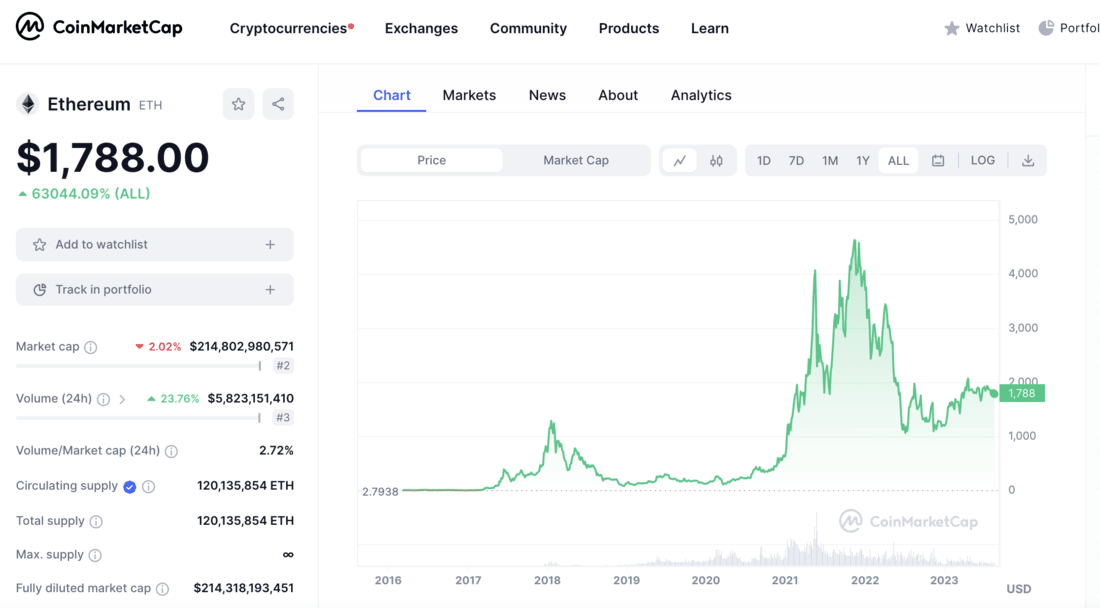Switch to the About tab
1100x608 pixels.
tap(618, 95)
